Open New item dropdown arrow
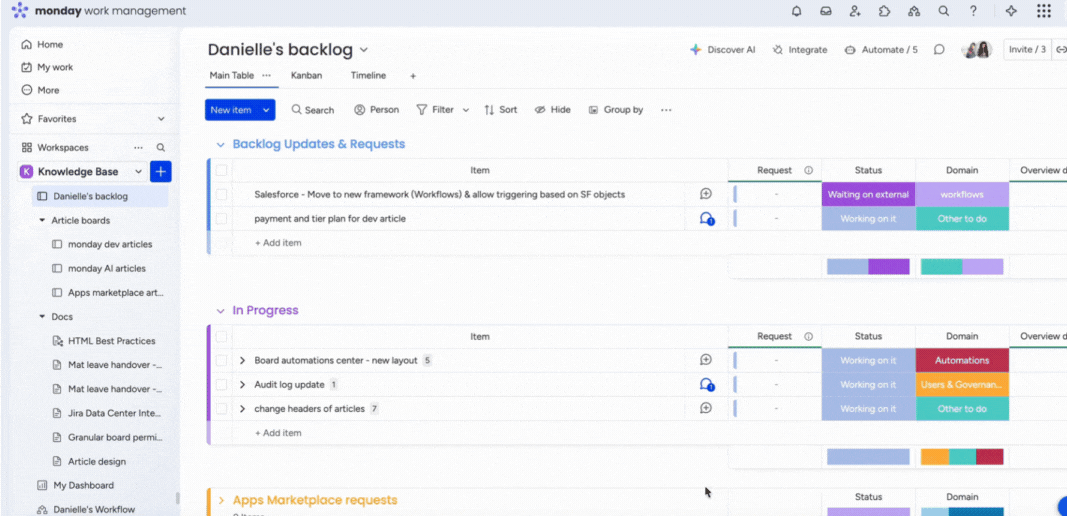Image resolution: width=1067 pixels, height=516 pixels. click(x=266, y=110)
